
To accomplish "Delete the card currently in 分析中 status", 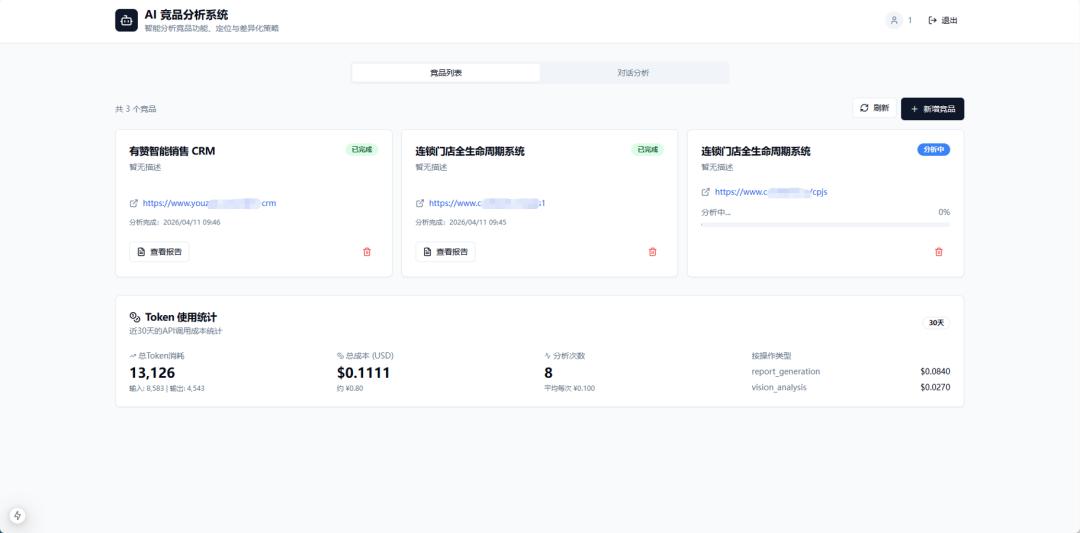I will pyautogui.click(x=938, y=252).
